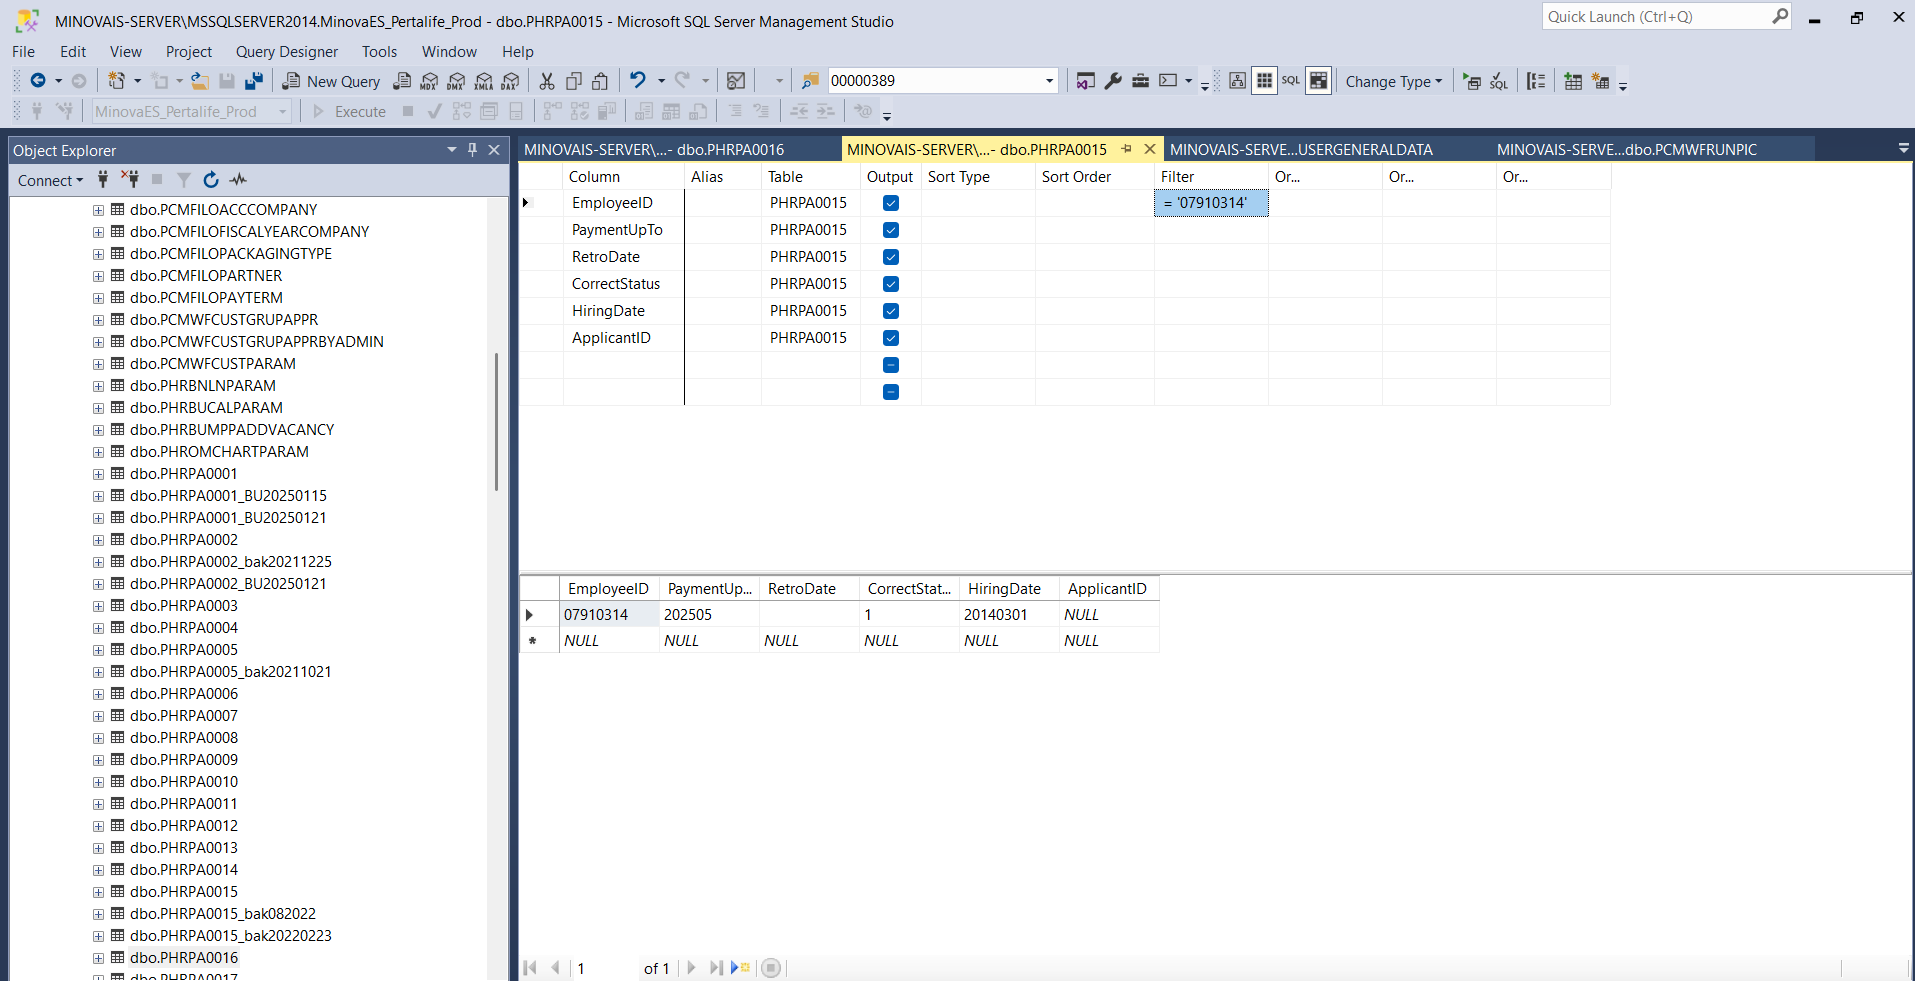The width and height of the screenshot is (1915, 981).
Task: Click the Open File folder icon
Action: tap(200, 81)
